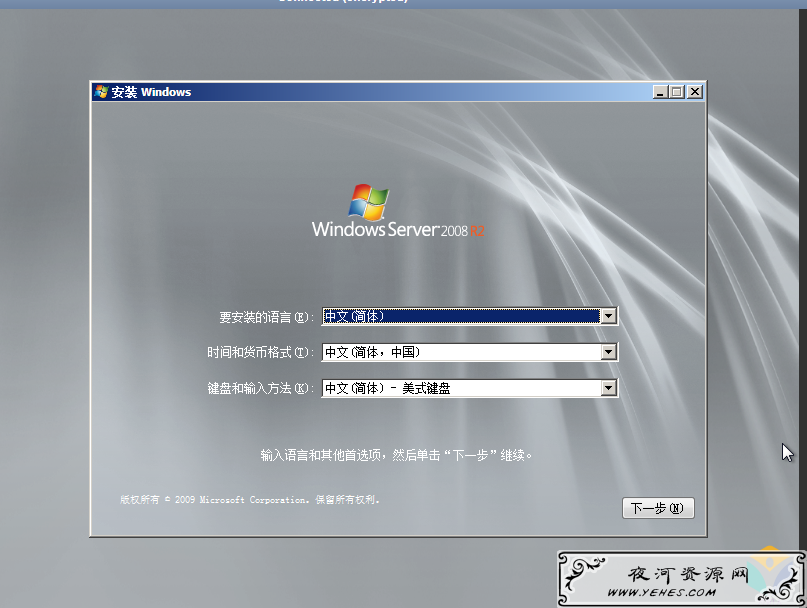Click the 输入语言和其他首选项 instruction text
Viewport: 807px width, 608px height.
396,455
